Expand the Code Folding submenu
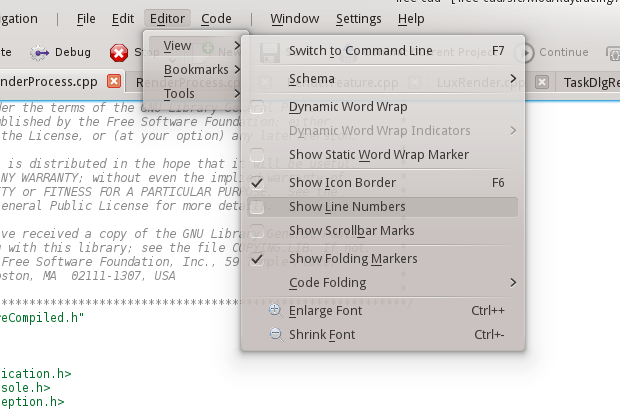Screen dimensions: 620x417 (x=382, y=283)
